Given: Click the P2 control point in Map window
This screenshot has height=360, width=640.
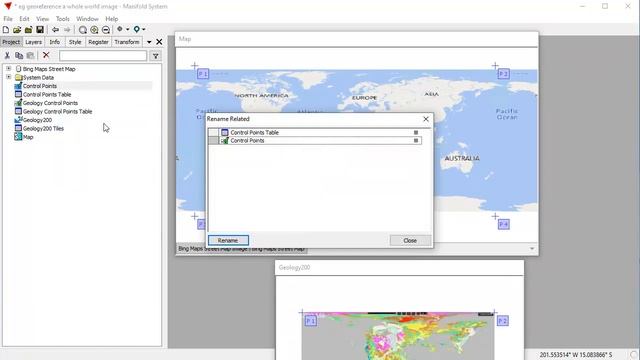Looking at the screenshot, I should 504,74.
